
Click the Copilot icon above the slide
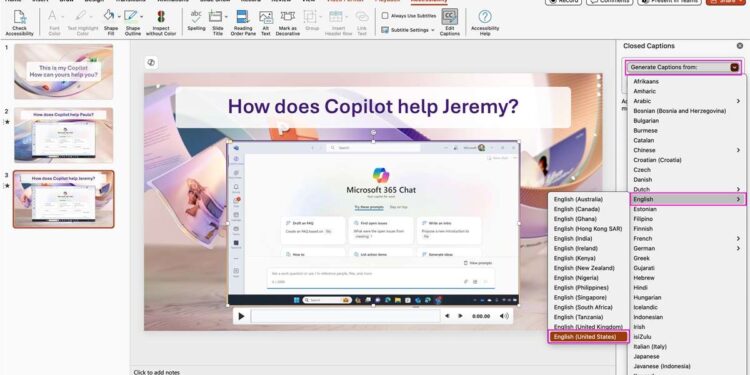151,63
